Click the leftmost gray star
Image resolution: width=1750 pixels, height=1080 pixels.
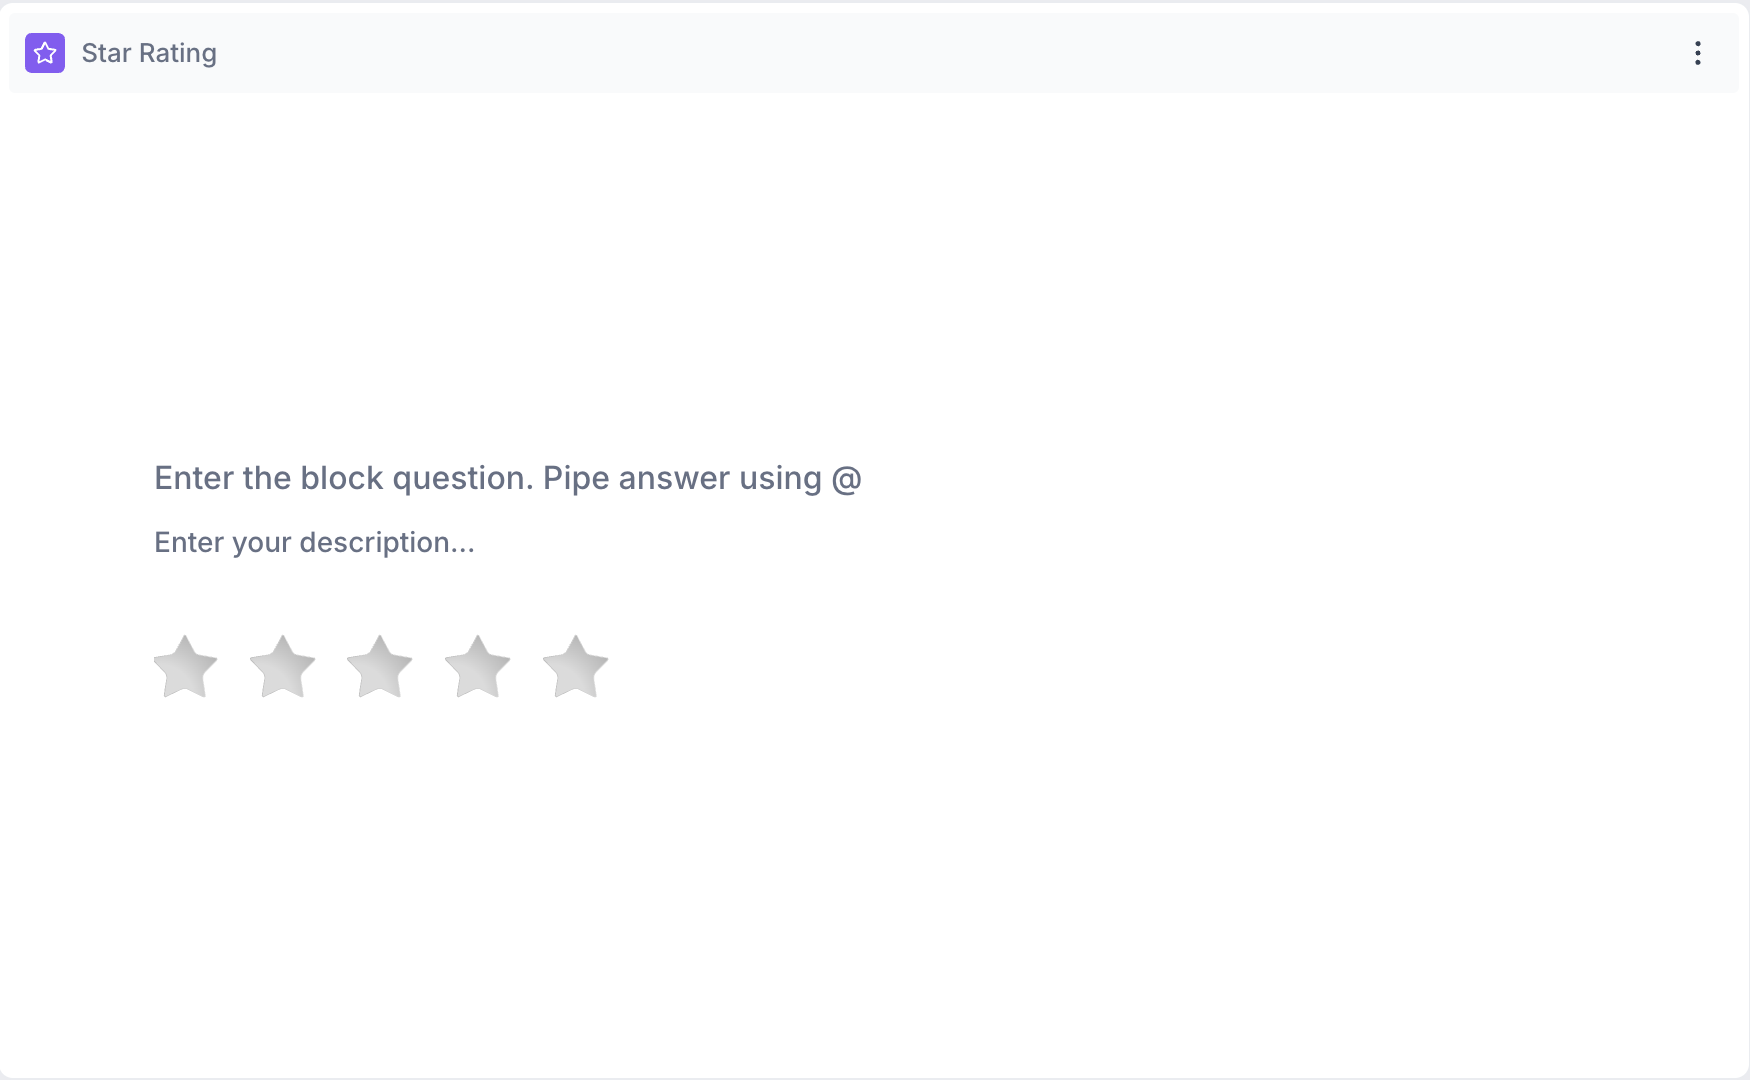coord(186,667)
